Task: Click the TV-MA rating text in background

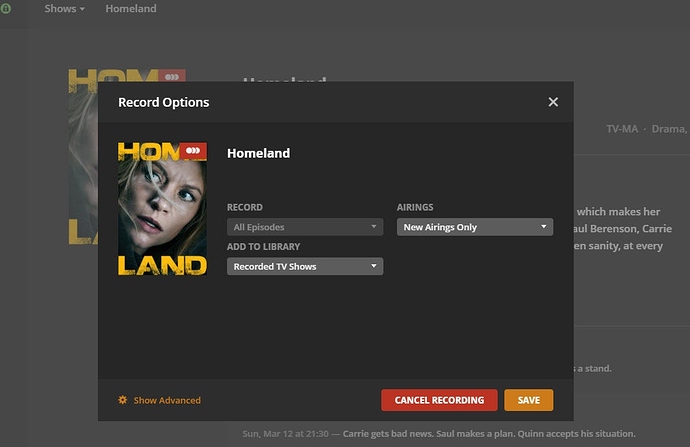Action: pyautogui.click(x=622, y=129)
